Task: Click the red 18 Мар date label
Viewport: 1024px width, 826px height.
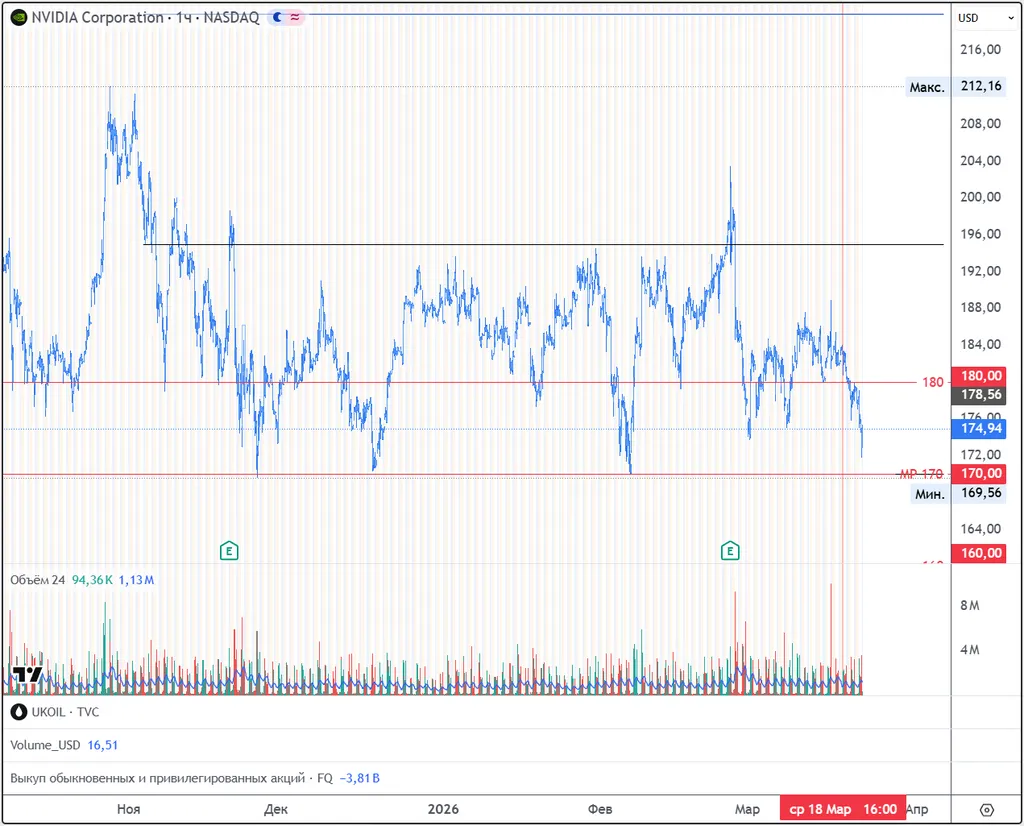Action: point(818,809)
